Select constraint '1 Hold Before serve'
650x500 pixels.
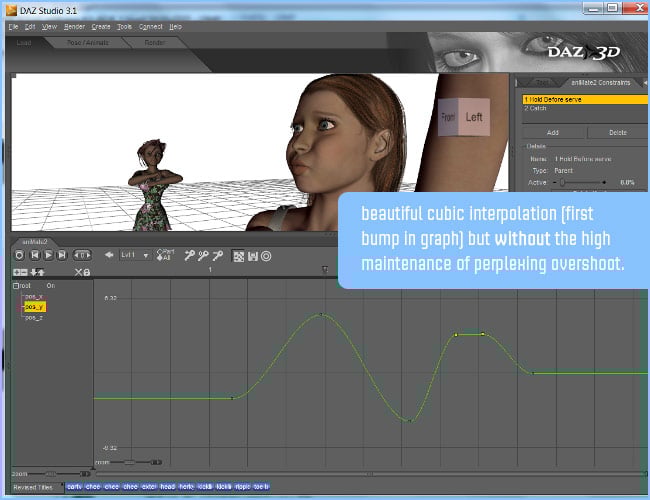coord(585,100)
